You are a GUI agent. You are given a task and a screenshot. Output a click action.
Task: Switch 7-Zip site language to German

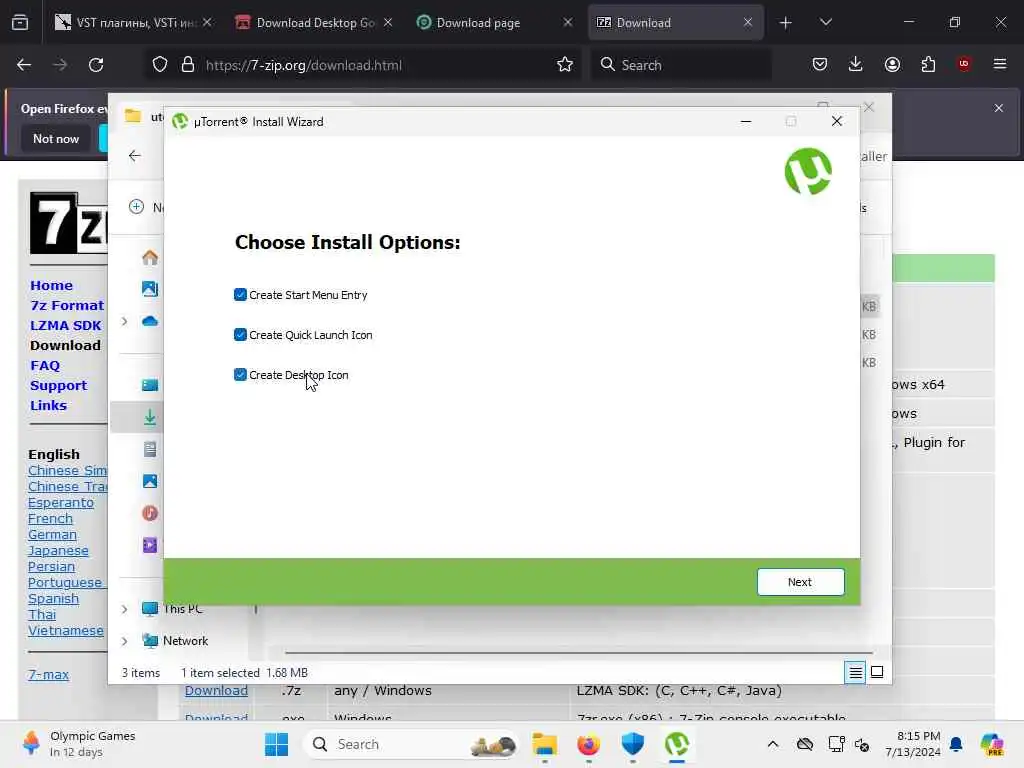(x=52, y=535)
